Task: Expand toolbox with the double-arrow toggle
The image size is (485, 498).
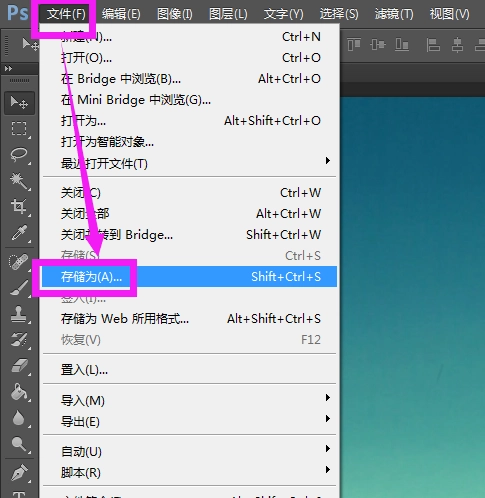Action: pyautogui.click(x=9, y=69)
